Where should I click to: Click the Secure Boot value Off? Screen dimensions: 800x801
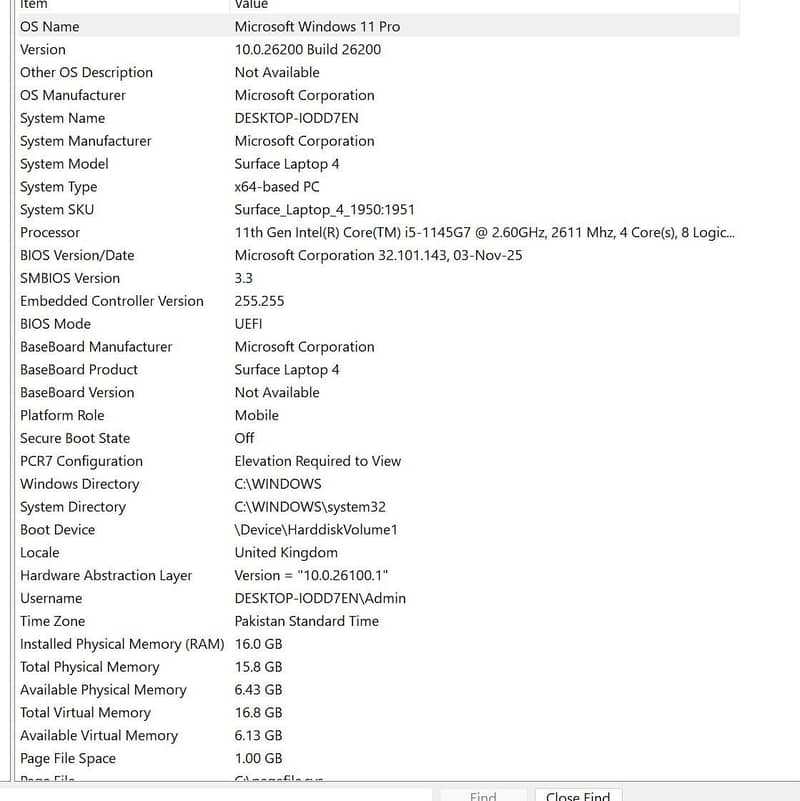click(x=244, y=439)
